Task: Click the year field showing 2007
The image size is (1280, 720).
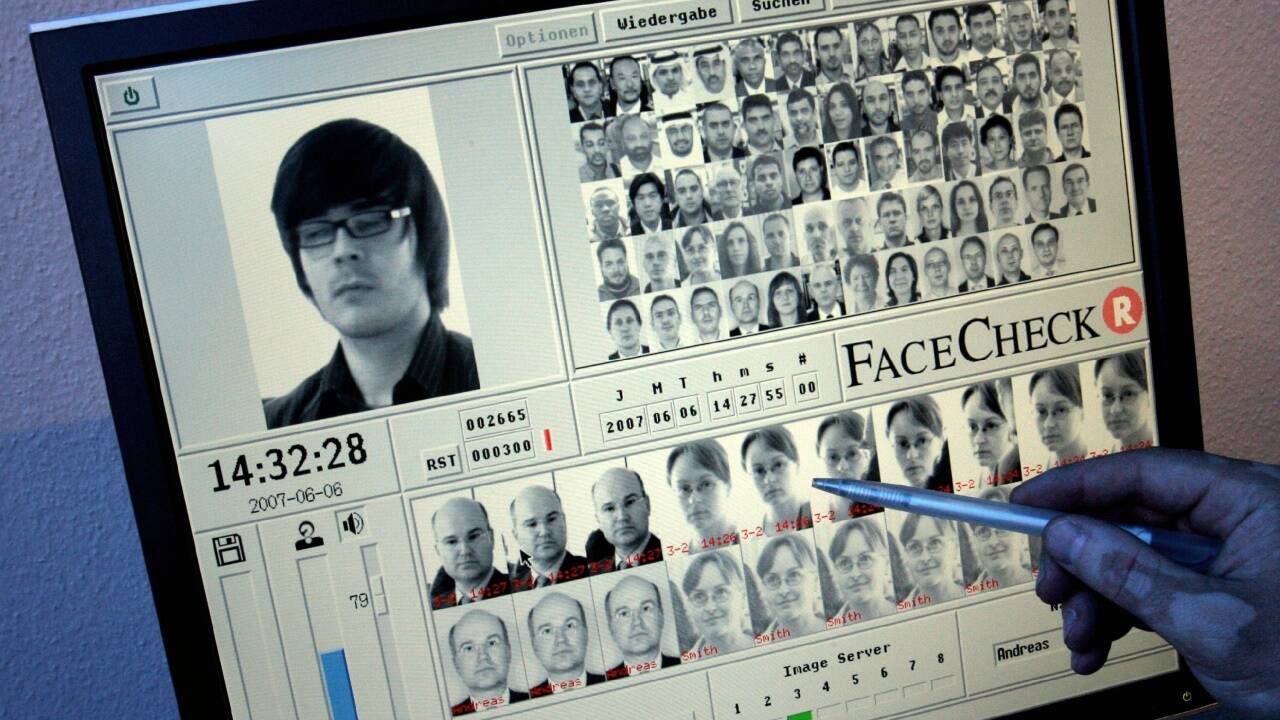Action: click(x=624, y=423)
